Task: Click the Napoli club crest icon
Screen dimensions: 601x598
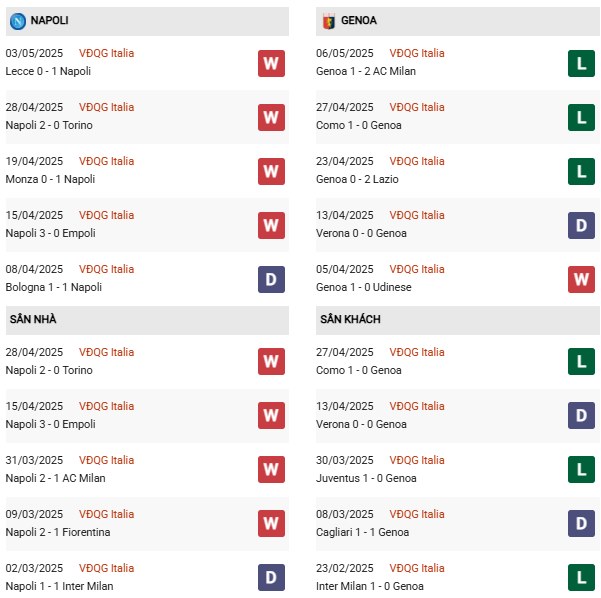Action: tap(18, 21)
